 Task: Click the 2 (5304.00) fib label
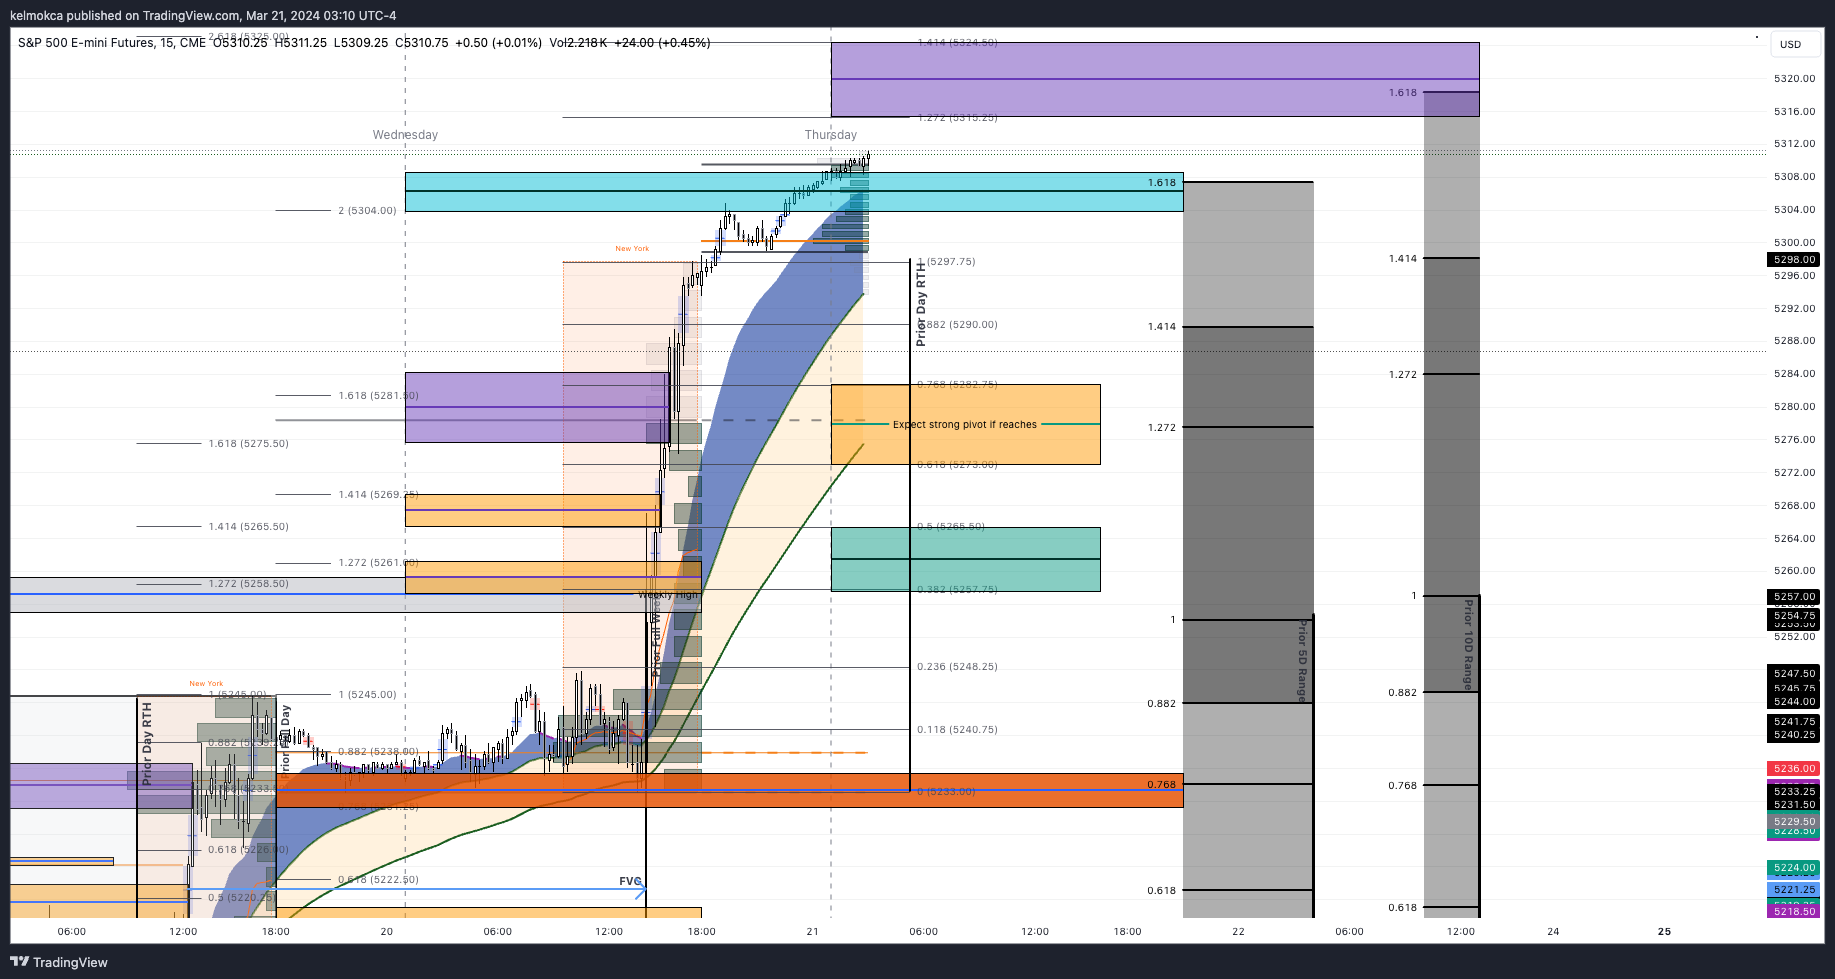(367, 211)
